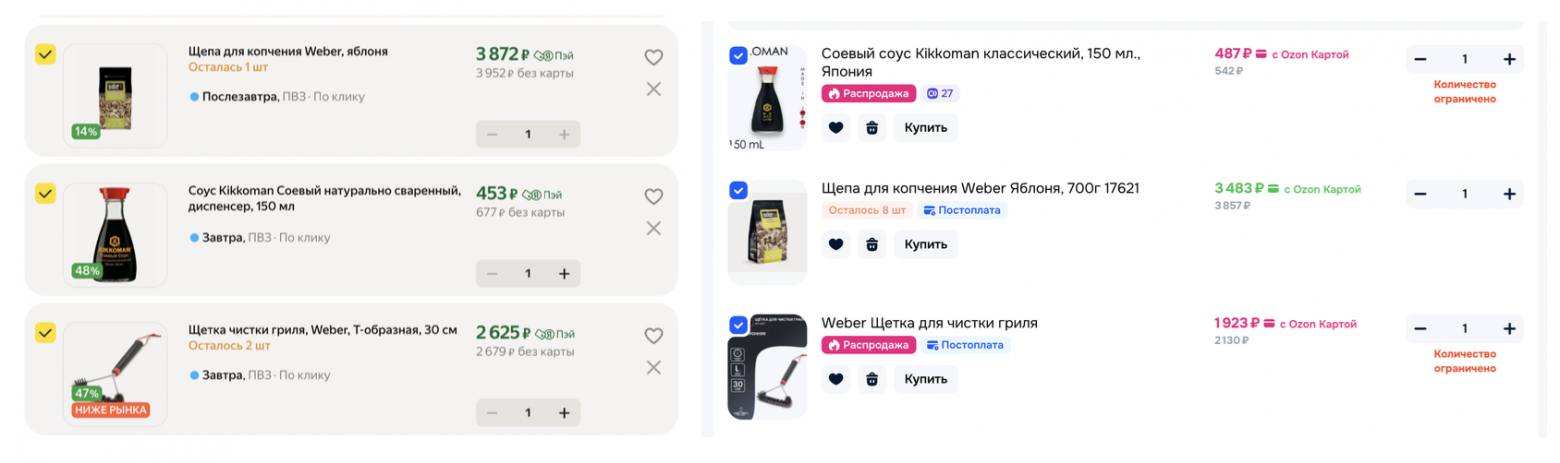Open Kikkoman dispenser bottle product thumbnail
Viewport: 1560px width, 463px height.
(115, 234)
